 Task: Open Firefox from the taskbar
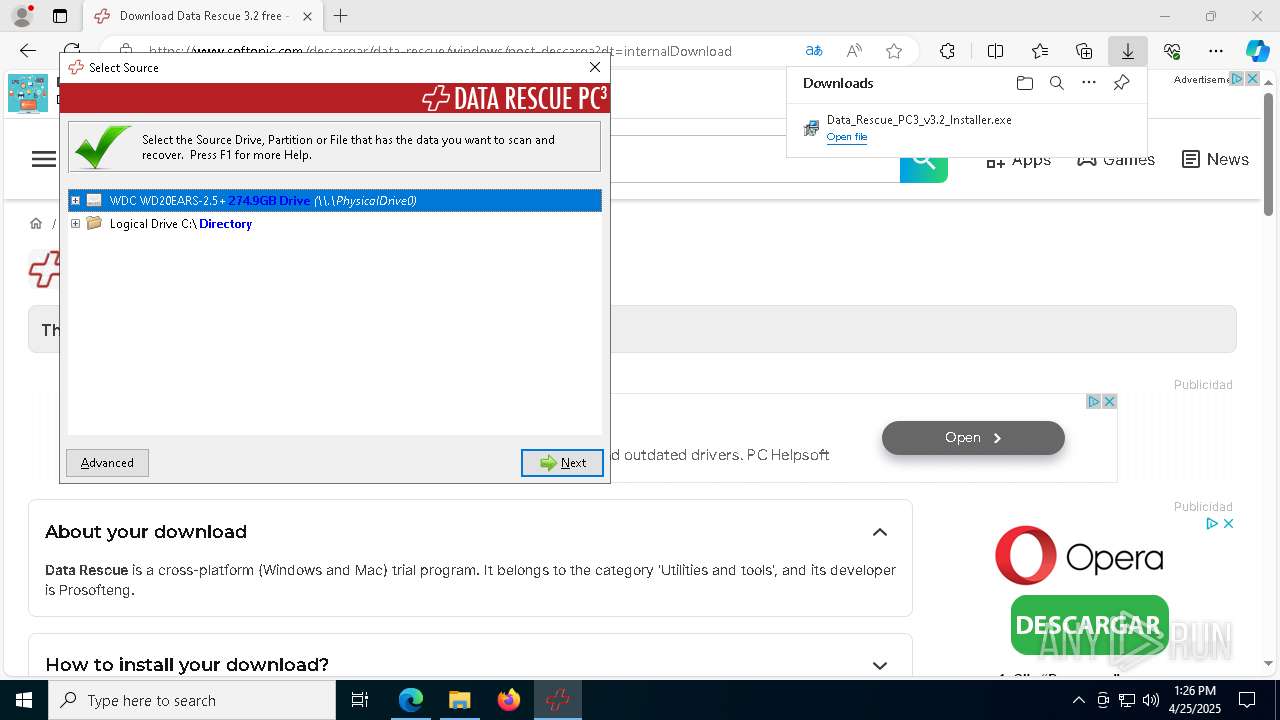point(509,700)
